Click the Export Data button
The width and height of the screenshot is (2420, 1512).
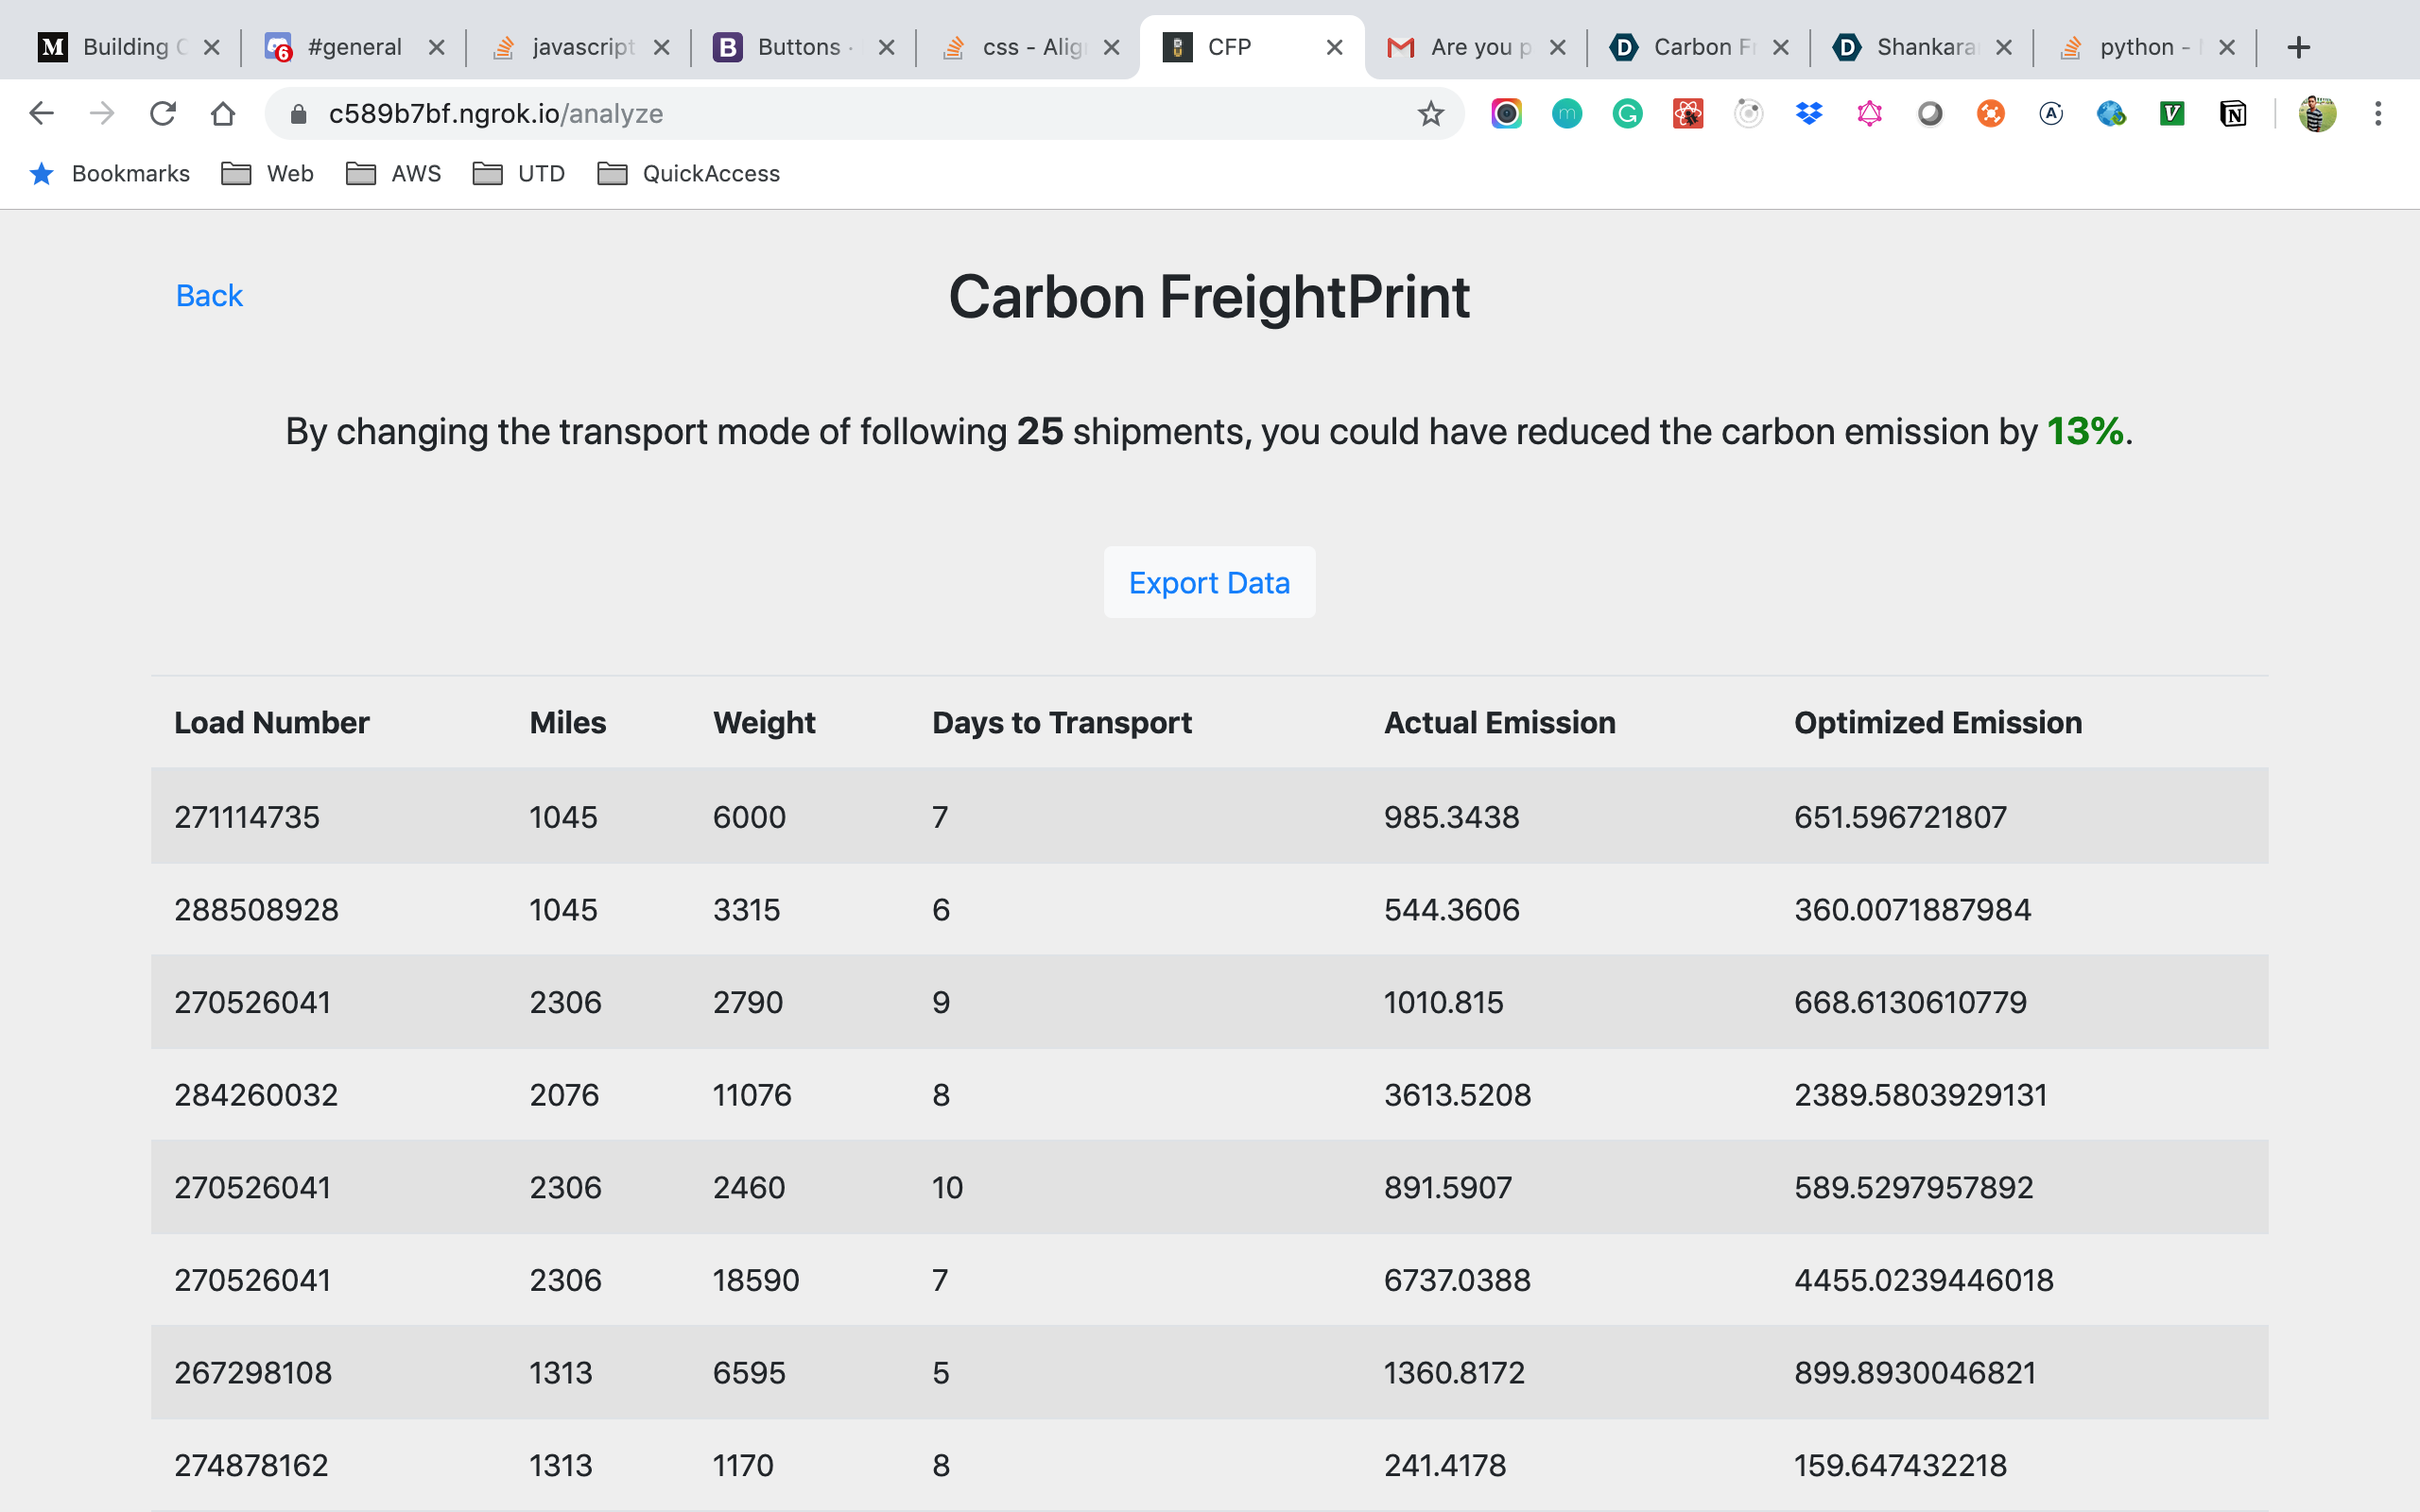[x=1209, y=582]
